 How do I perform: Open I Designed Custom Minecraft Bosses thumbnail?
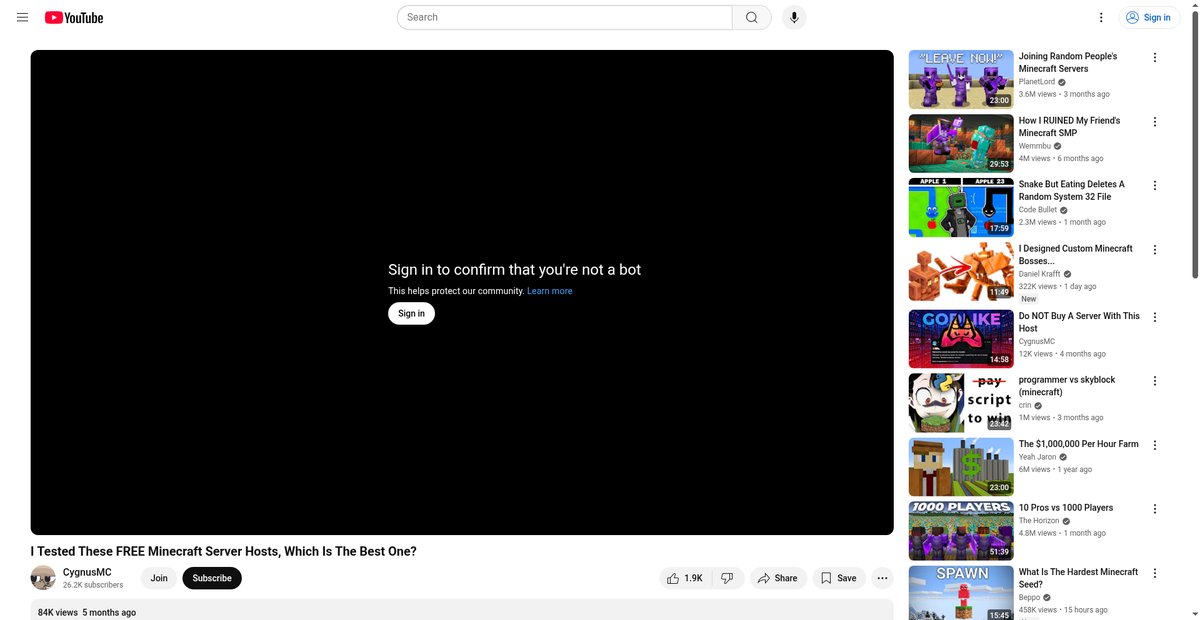[961, 271]
